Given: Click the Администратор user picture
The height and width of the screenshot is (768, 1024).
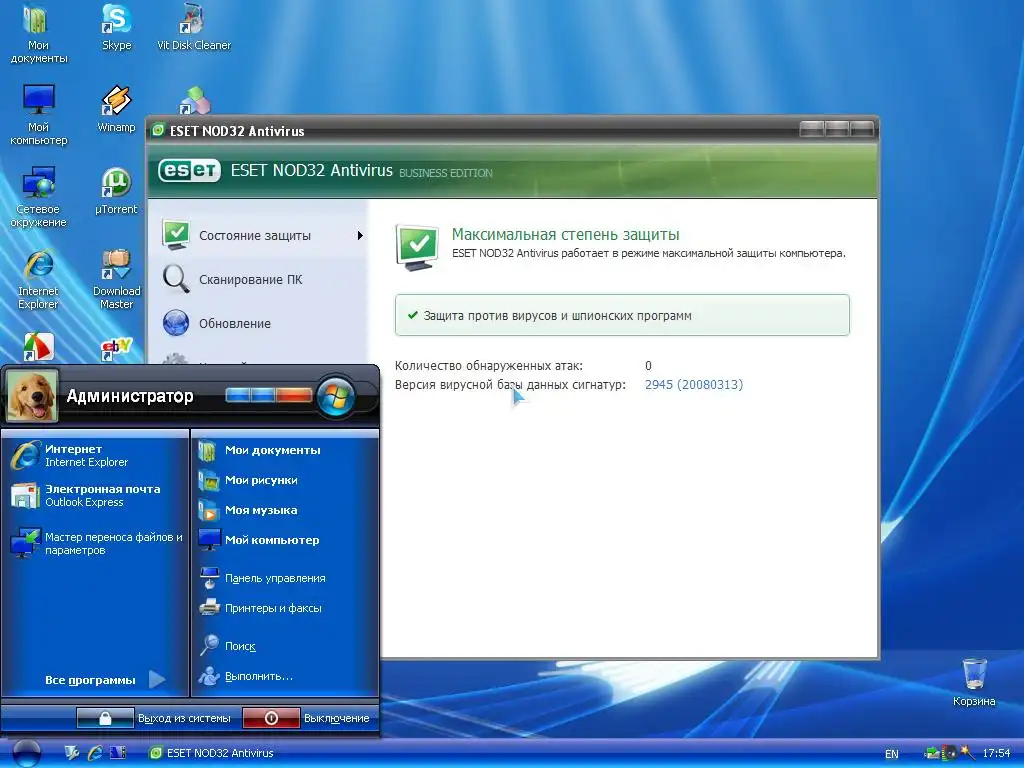Looking at the screenshot, I should point(32,396).
